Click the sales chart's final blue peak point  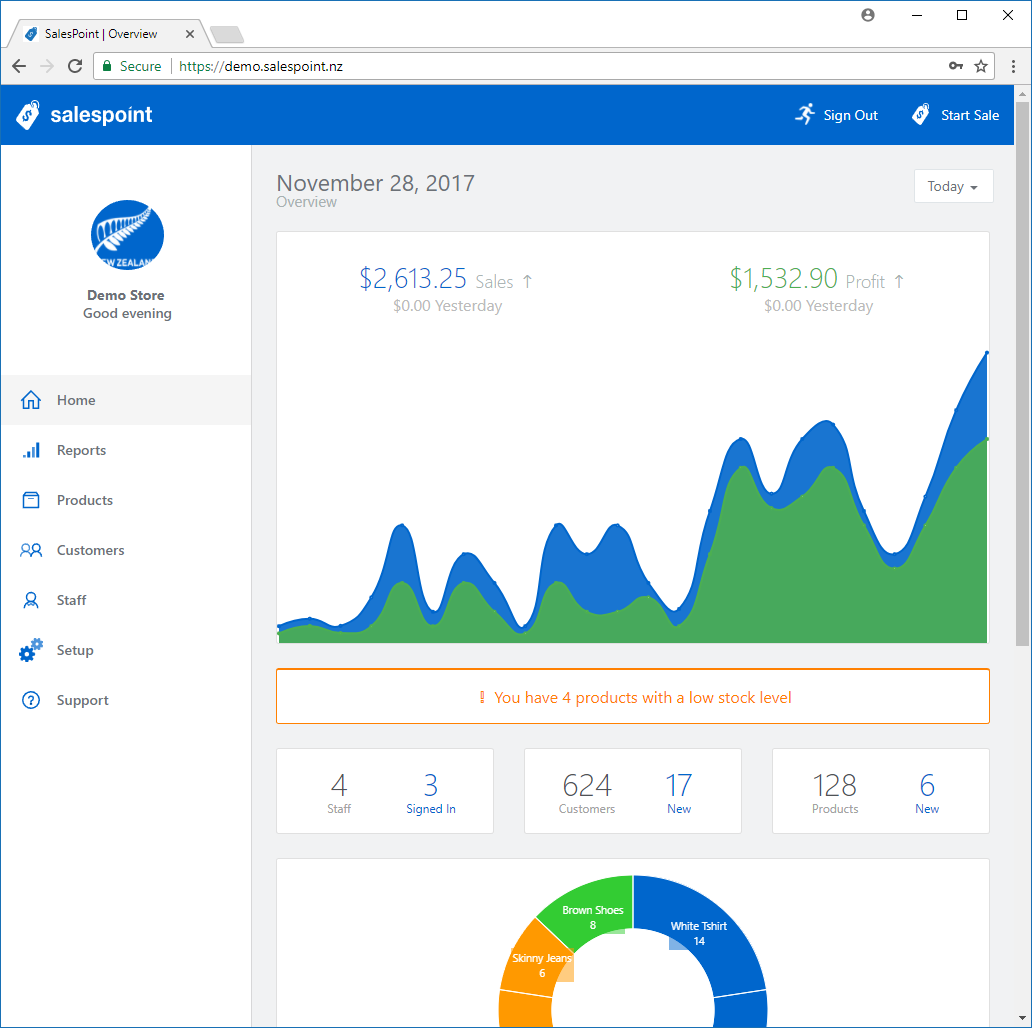[x=987, y=353]
